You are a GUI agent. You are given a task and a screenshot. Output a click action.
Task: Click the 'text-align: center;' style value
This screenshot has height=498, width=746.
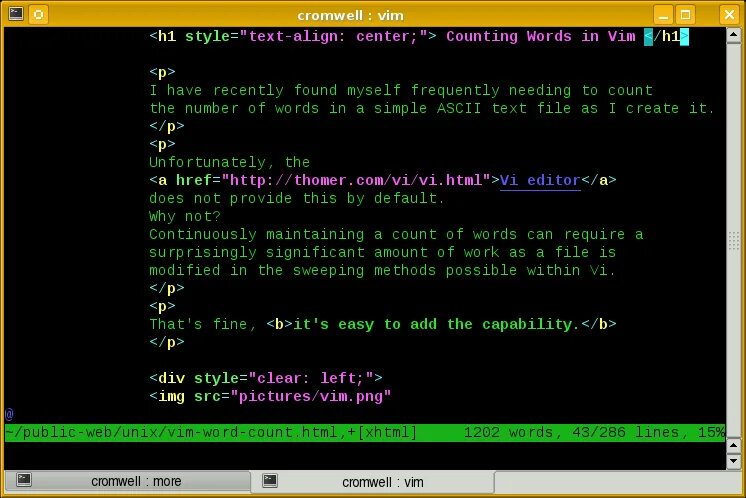point(333,37)
